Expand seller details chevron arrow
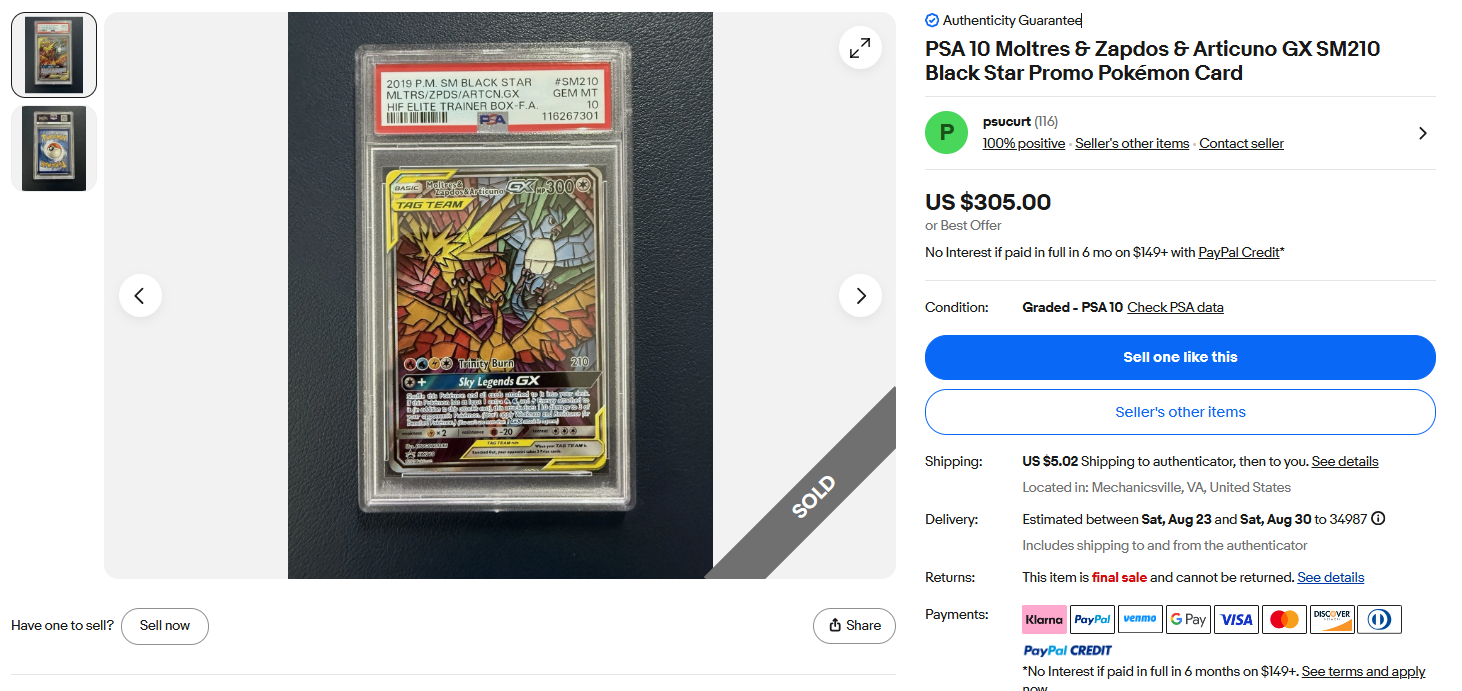The height and width of the screenshot is (691, 1462). (1422, 133)
